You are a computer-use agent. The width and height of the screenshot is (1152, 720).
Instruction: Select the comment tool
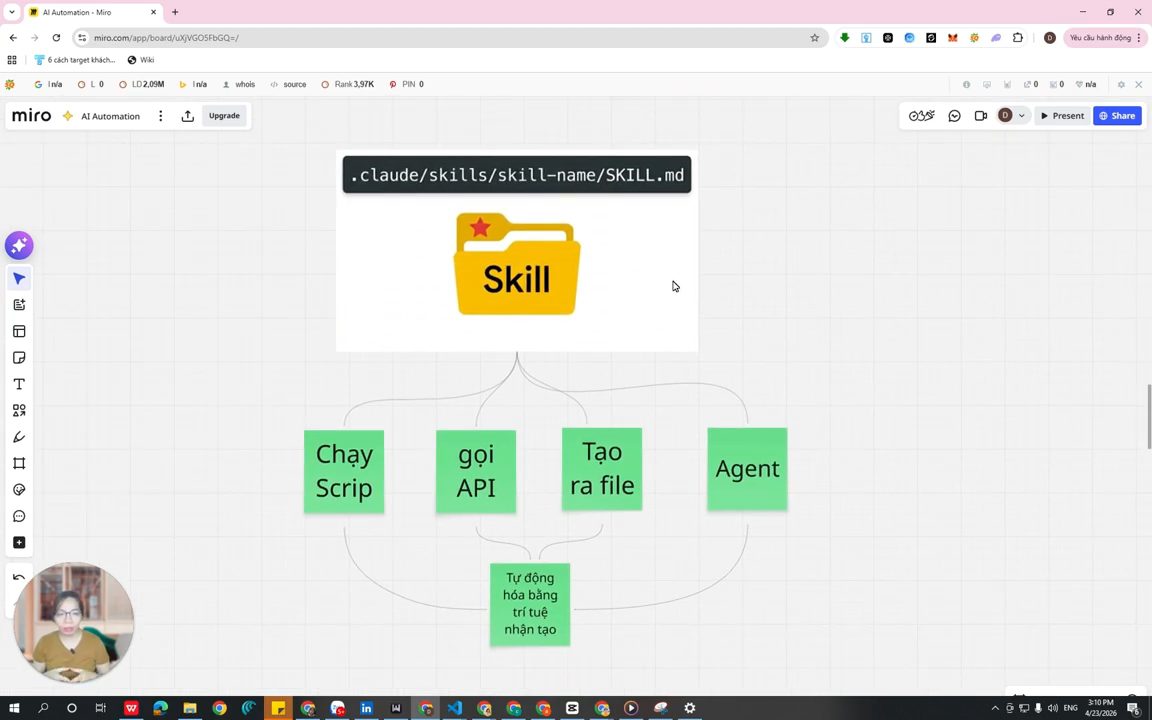tap(19, 516)
